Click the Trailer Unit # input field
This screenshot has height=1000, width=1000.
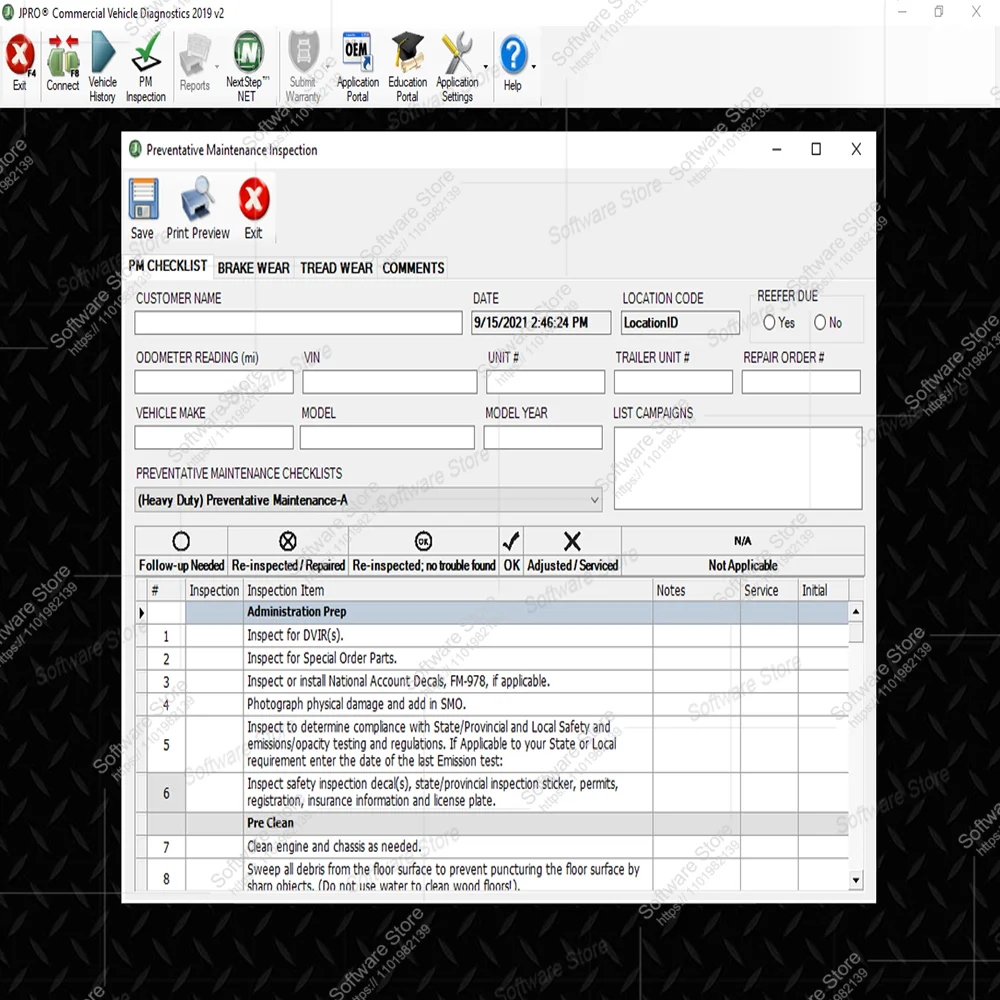673,382
